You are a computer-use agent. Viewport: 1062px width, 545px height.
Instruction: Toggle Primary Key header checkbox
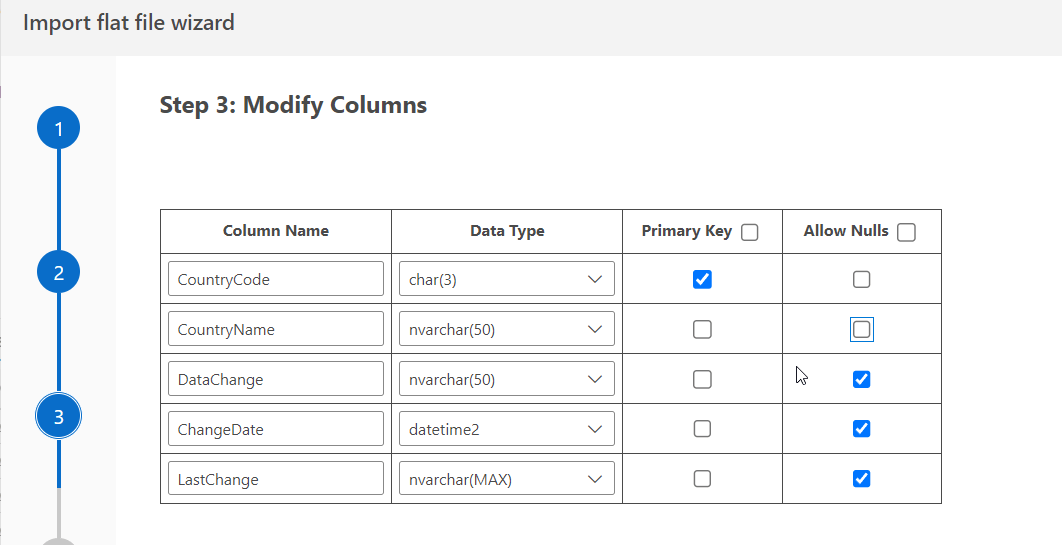[x=750, y=233]
